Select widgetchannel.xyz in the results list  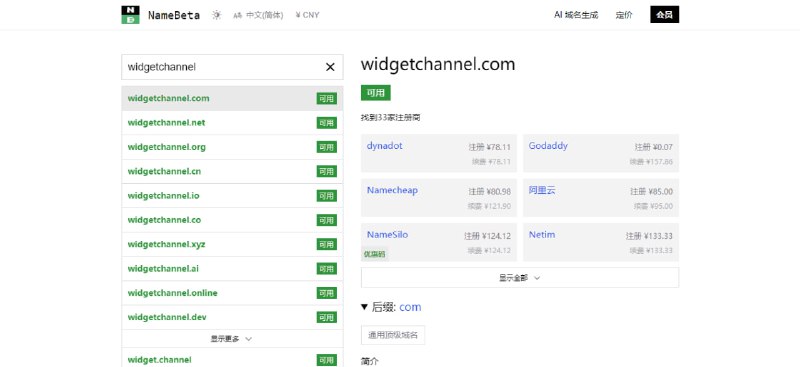point(232,244)
